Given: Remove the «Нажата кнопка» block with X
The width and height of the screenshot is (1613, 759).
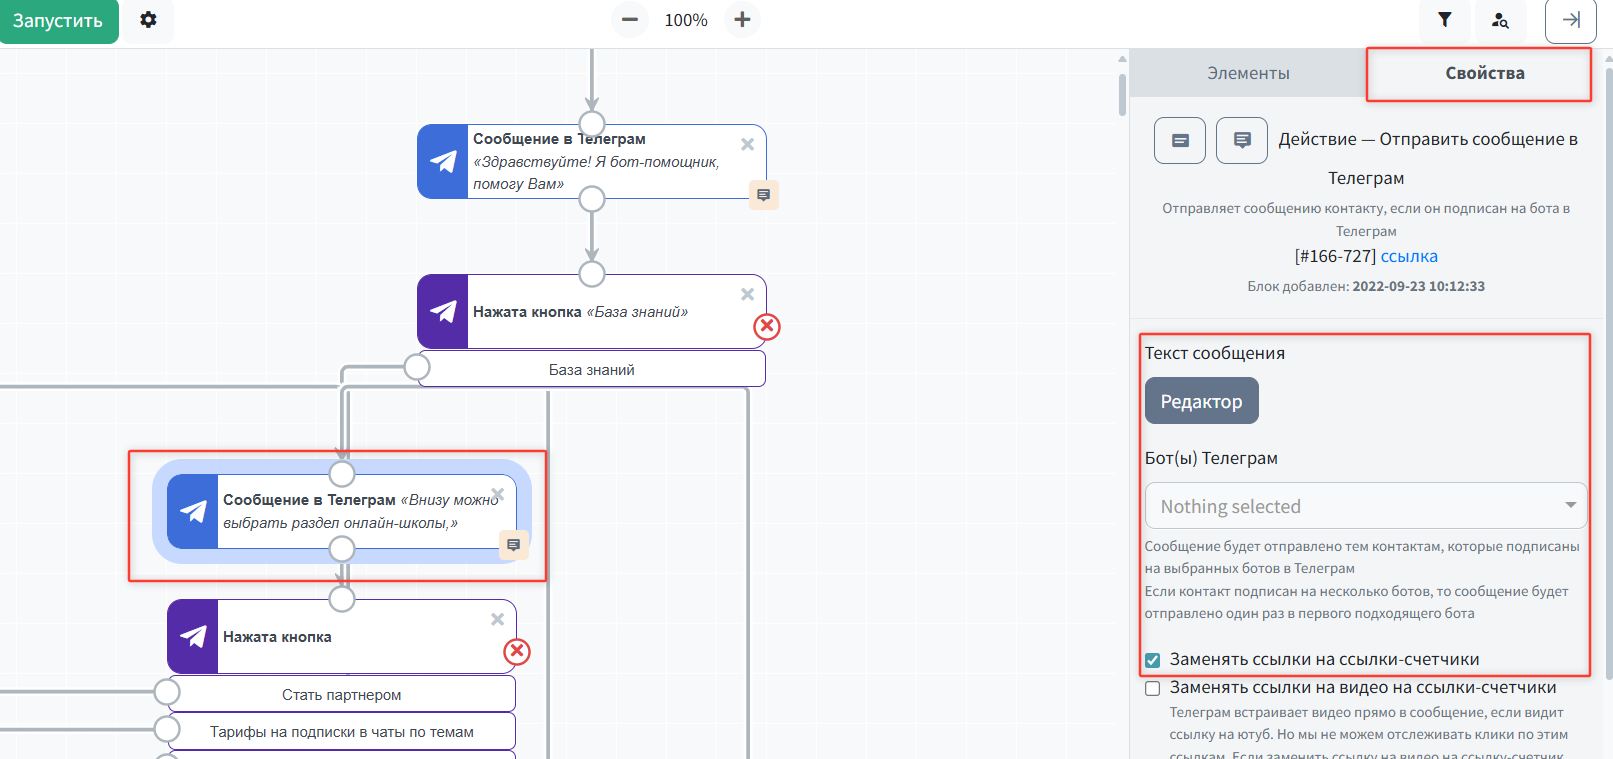Looking at the screenshot, I should [497, 620].
